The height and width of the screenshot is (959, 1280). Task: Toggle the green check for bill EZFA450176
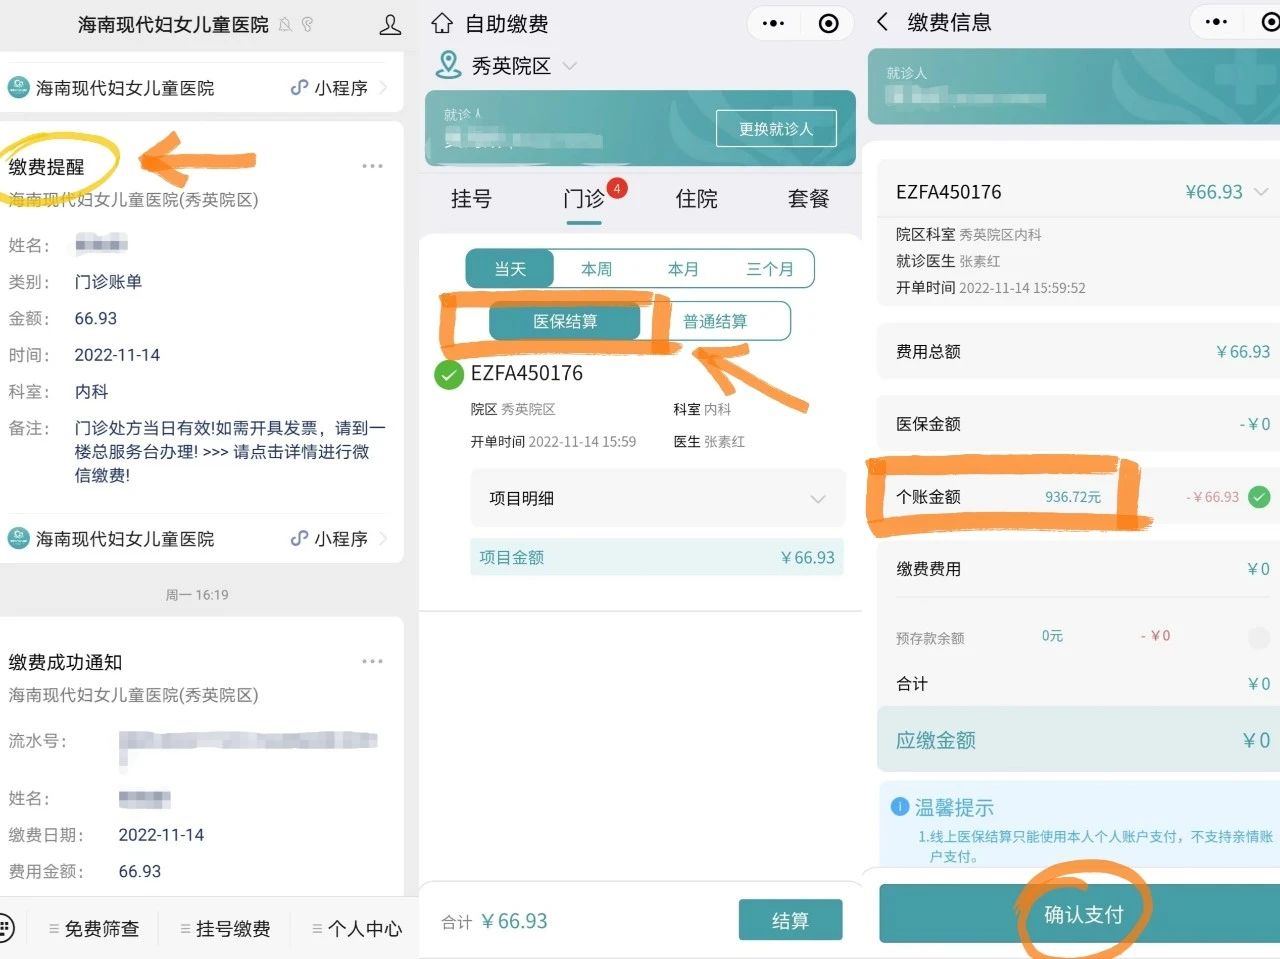[x=448, y=375]
